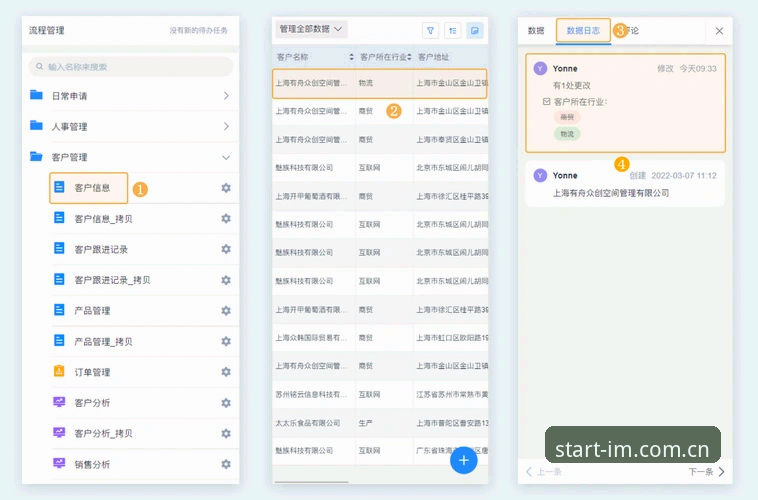The height and width of the screenshot is (500, 758).
Task: Click the filter funnel icon
Action: click(430, 30)
